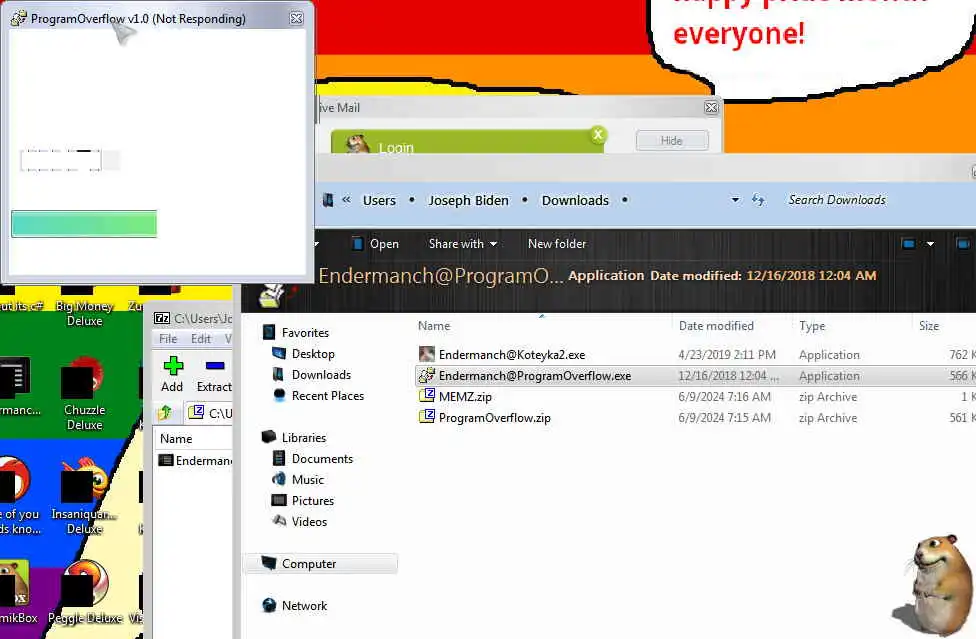This screenshot has height=639, width=976.
Task: Click Network icon in navigation pane
Action: tap(269, 605)
